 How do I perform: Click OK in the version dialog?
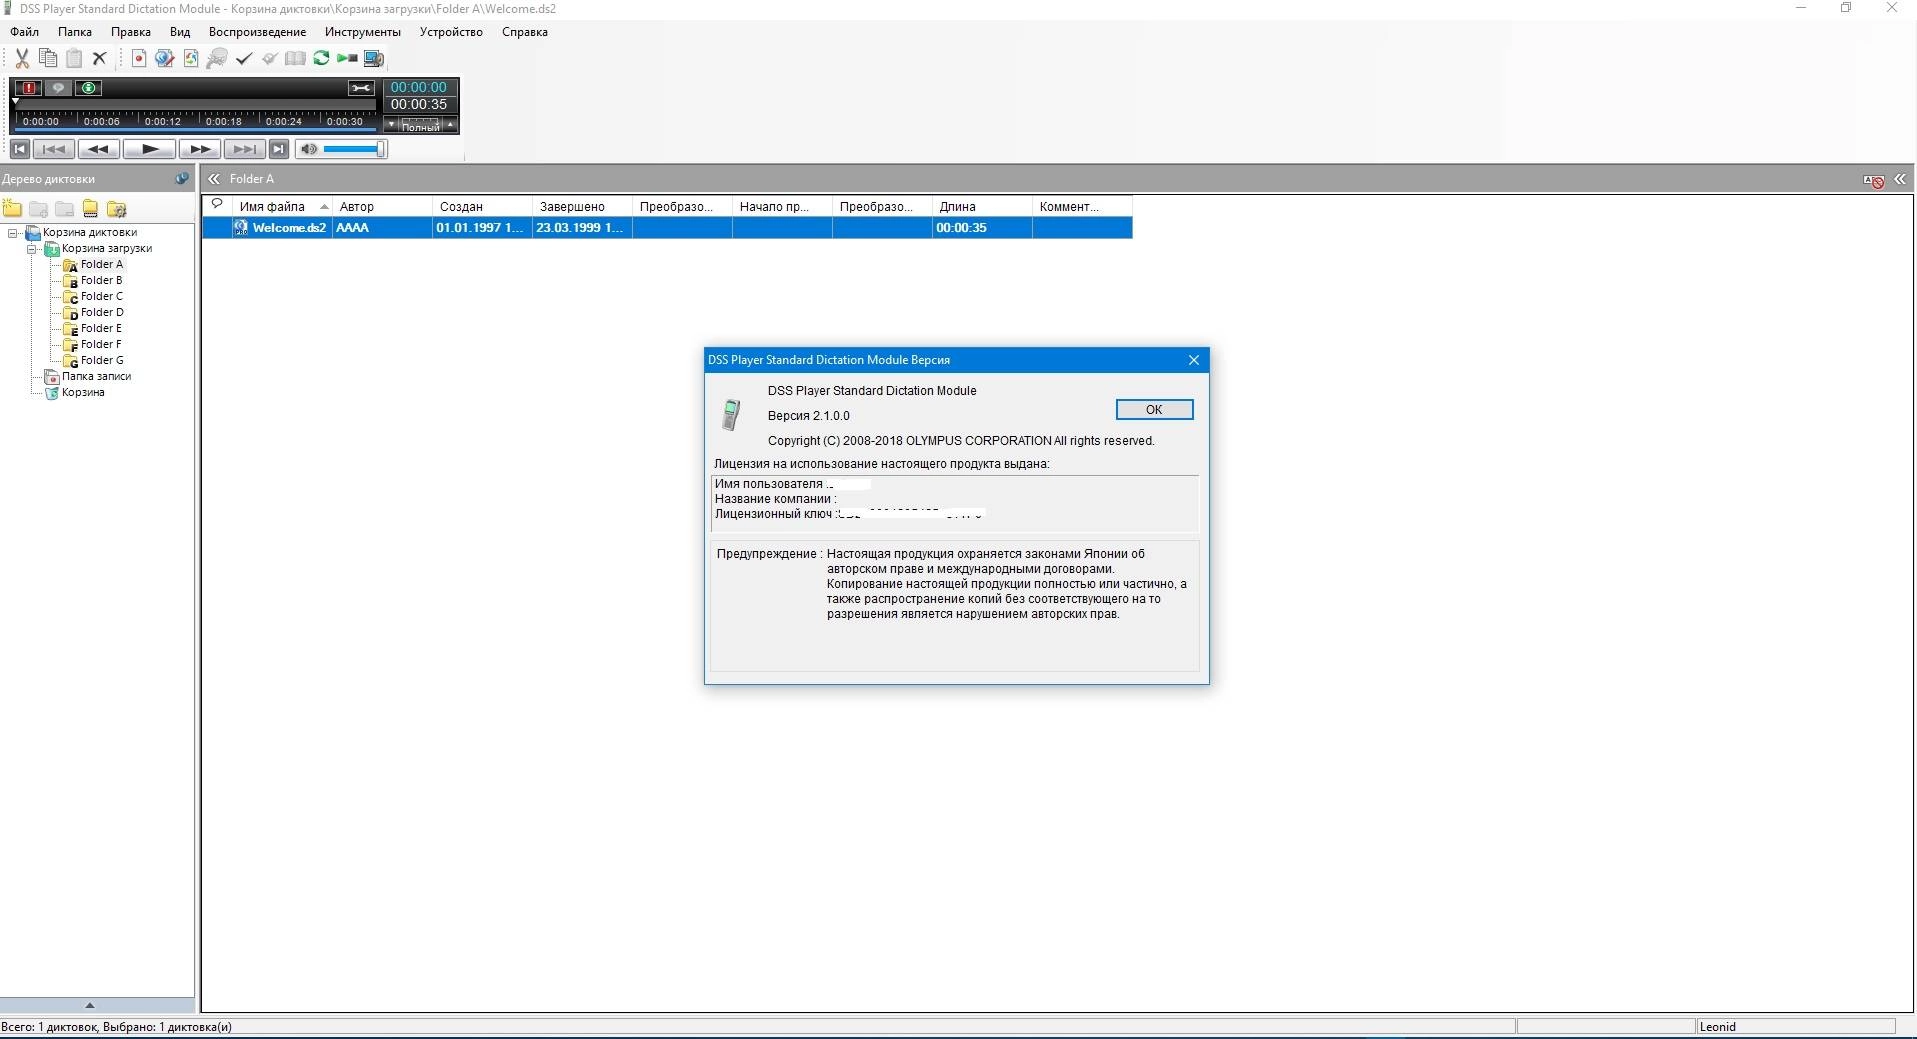point(1154,410)
